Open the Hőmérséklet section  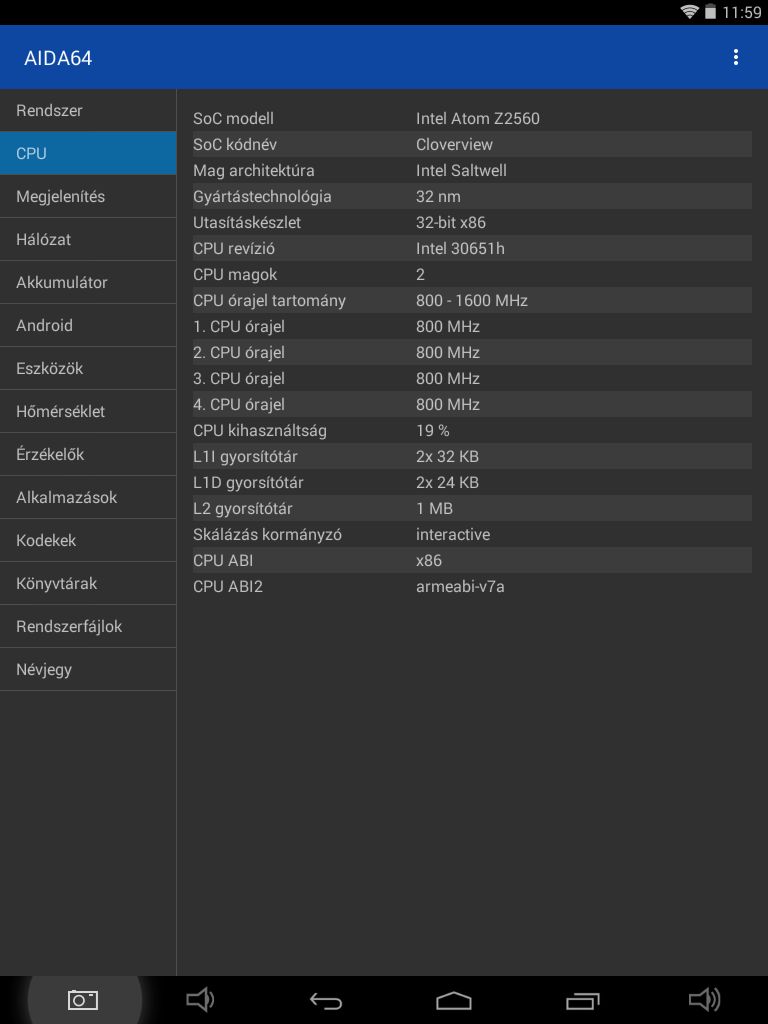pos(88,411)
